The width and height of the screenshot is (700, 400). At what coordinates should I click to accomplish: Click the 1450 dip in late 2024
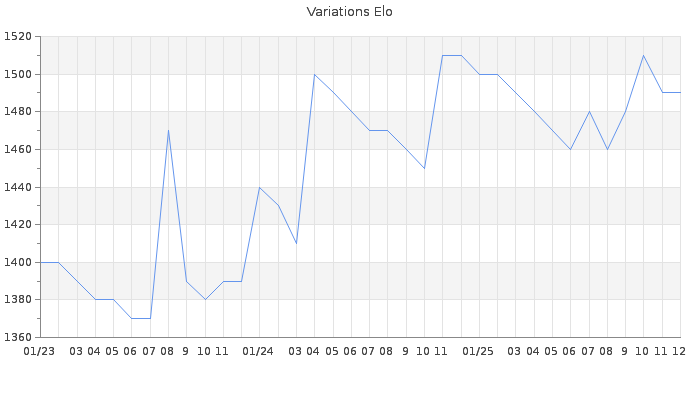tap(424, 168)
